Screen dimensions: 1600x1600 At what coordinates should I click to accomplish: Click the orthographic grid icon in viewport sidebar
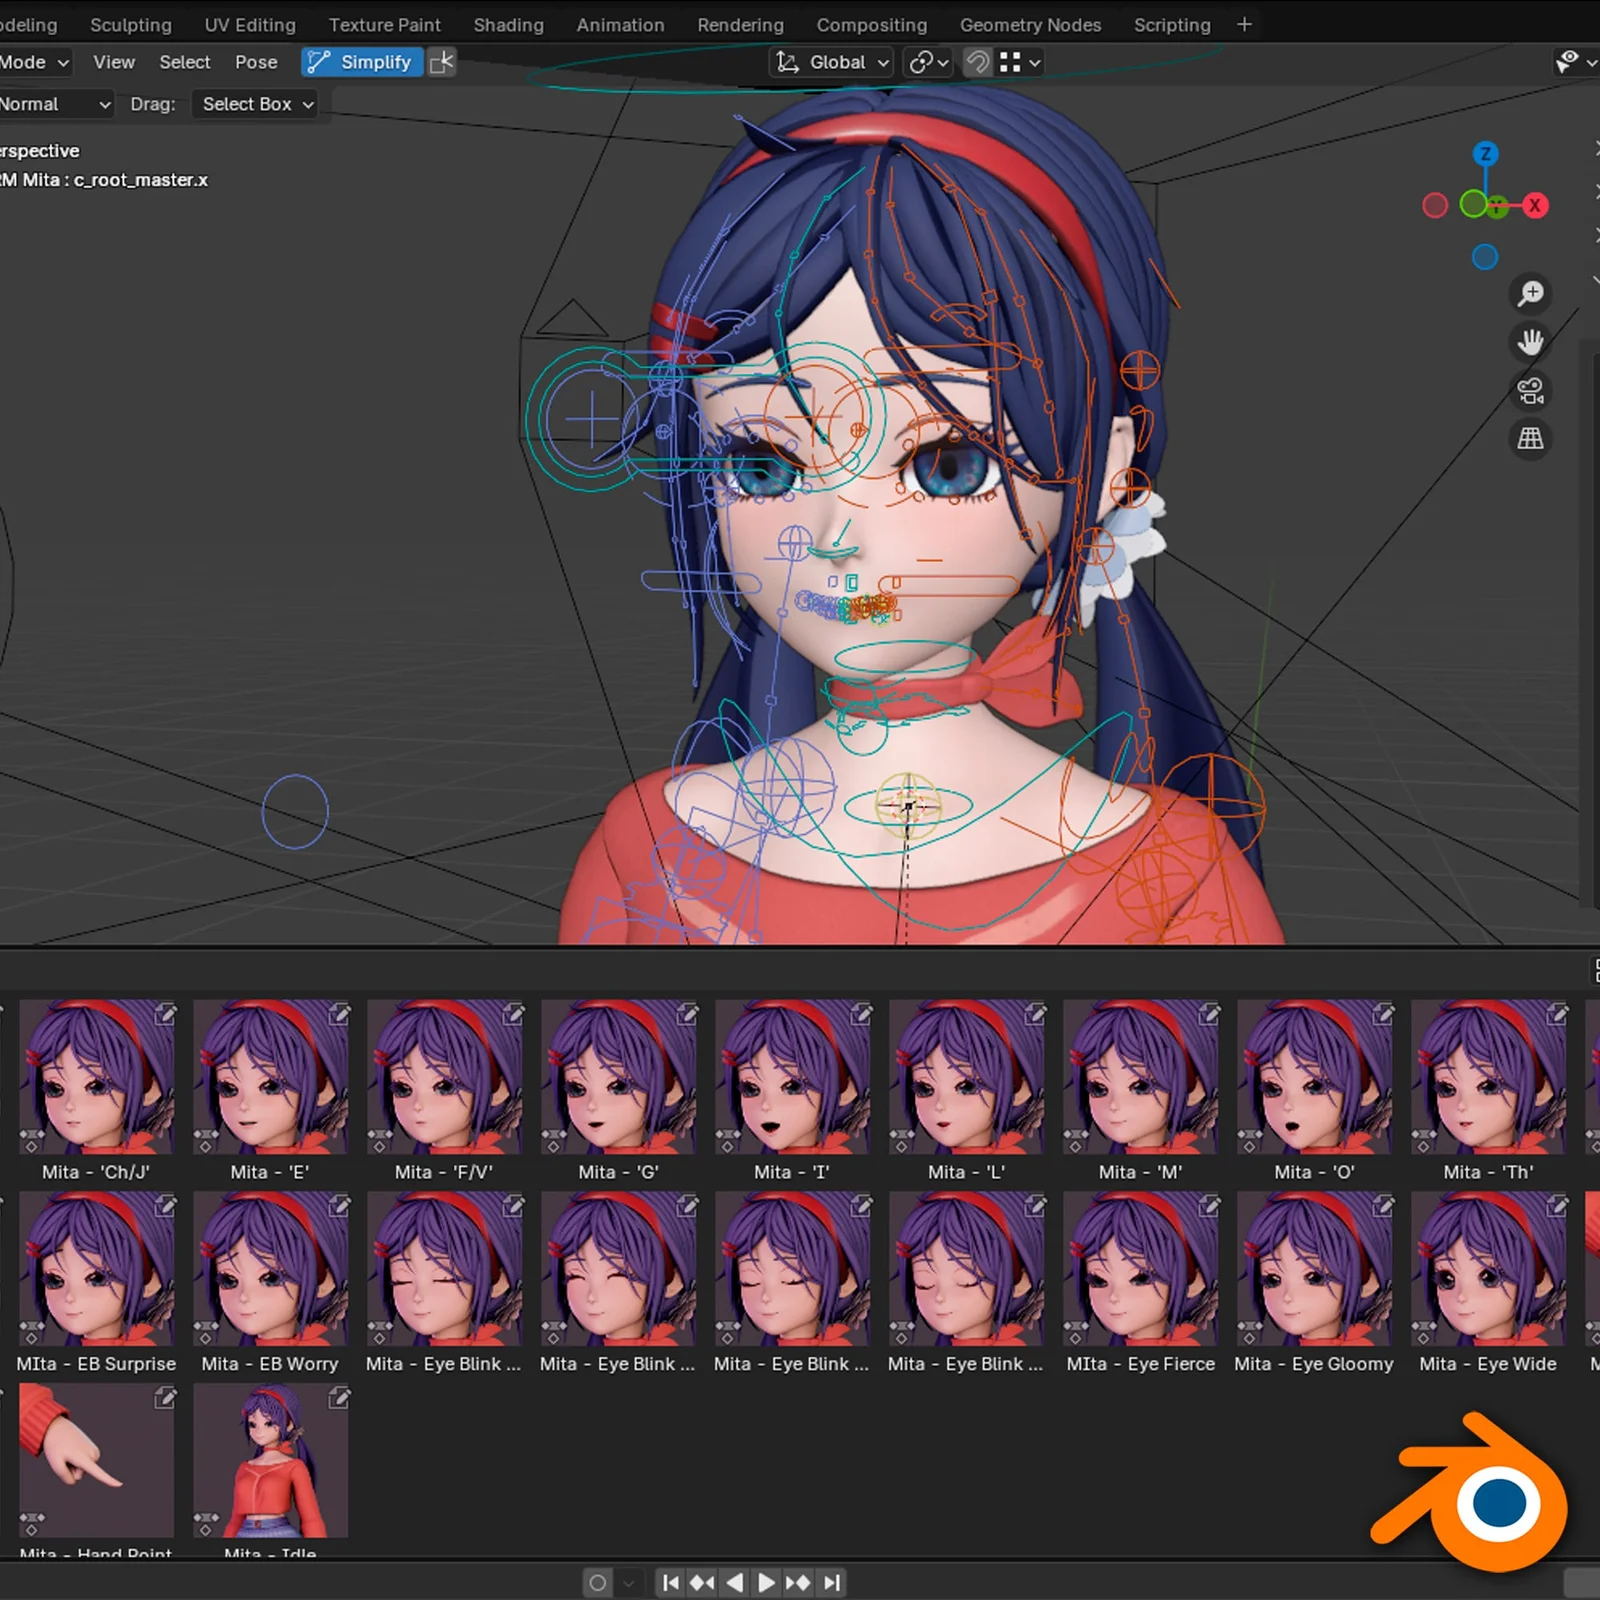(1529, 438)
